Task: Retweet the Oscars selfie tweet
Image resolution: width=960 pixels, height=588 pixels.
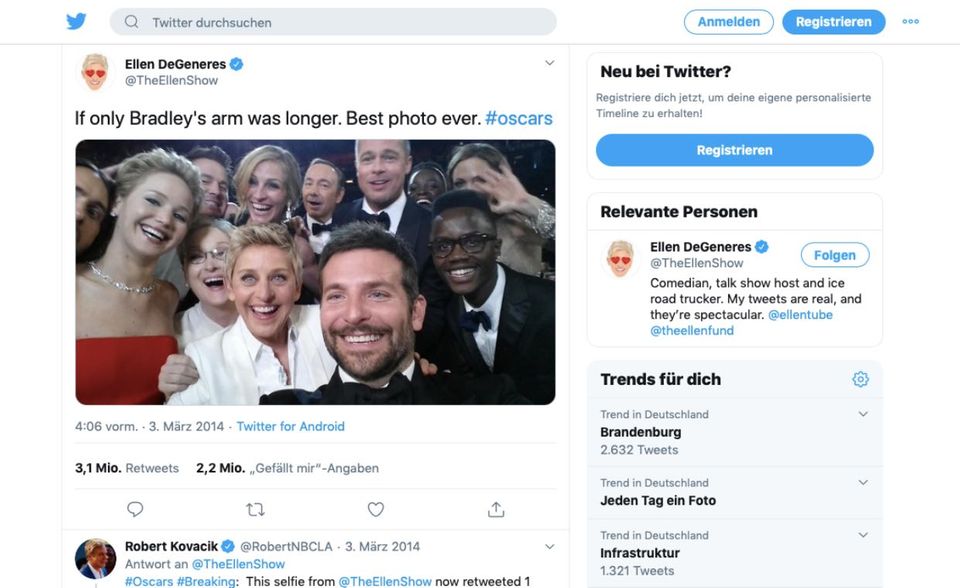Action: (255, 509)
